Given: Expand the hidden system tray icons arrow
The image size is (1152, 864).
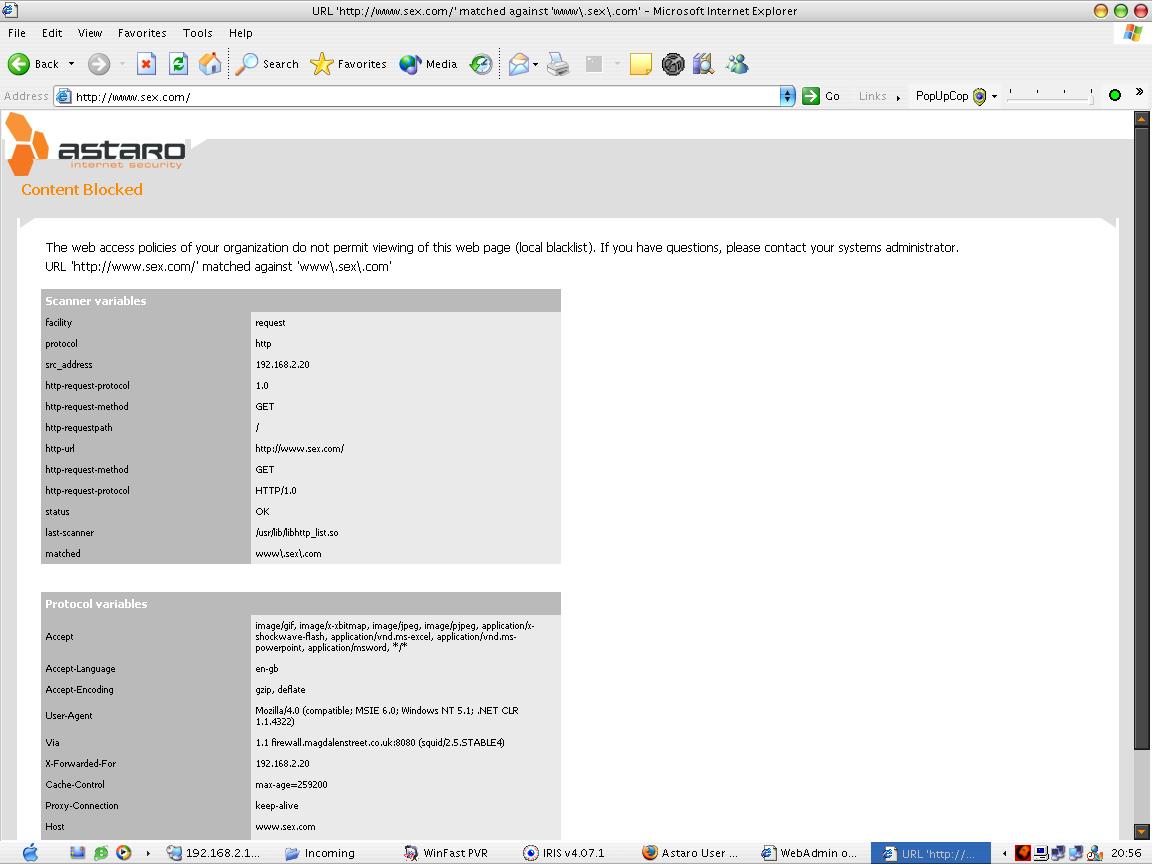Looking at the screenshot, I should pyautogui.click(x=1004, y=854).
